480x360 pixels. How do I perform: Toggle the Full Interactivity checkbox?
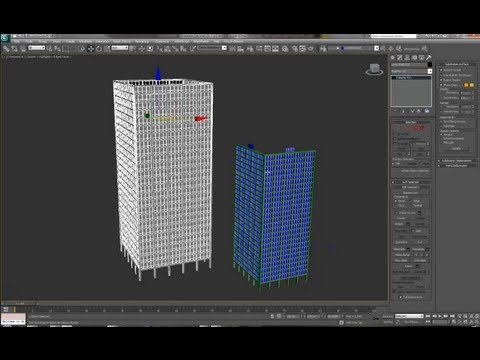coord(400,297)
